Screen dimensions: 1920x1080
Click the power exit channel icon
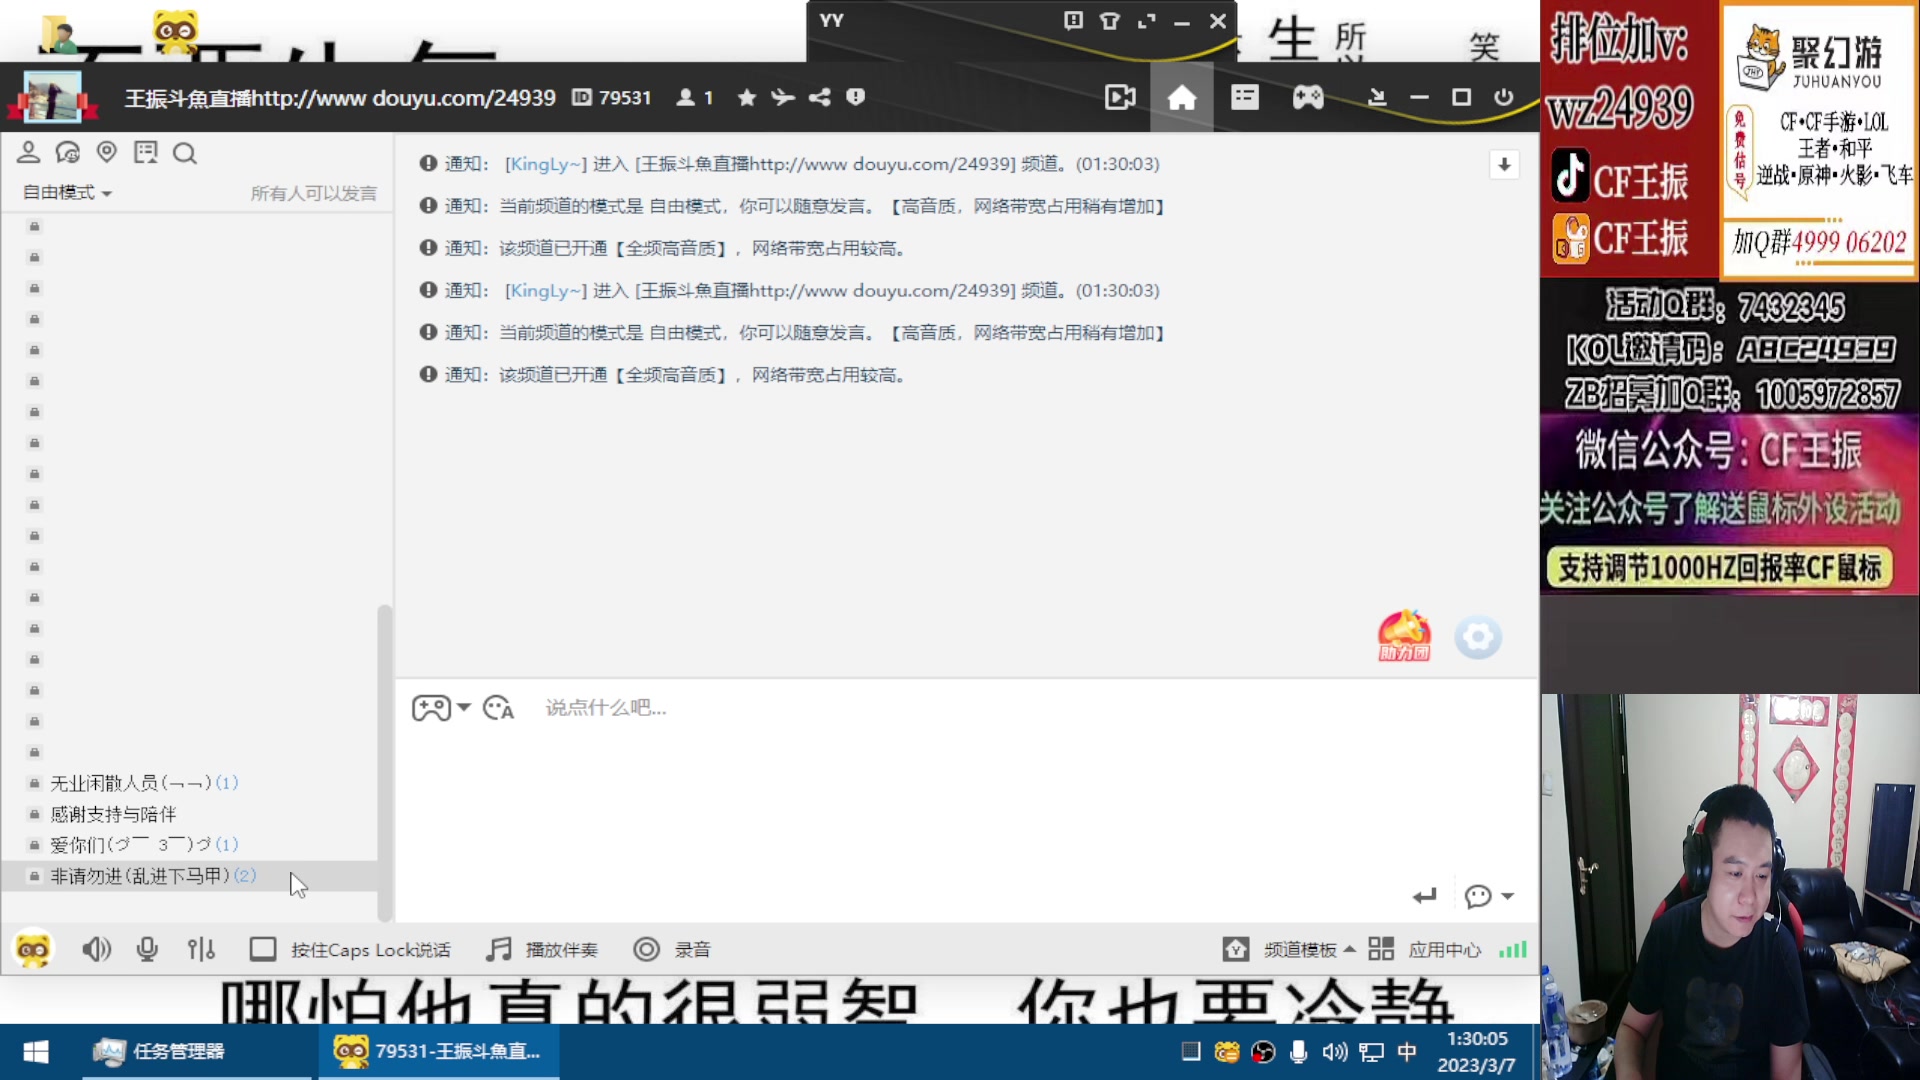(x=1503, y=97)
